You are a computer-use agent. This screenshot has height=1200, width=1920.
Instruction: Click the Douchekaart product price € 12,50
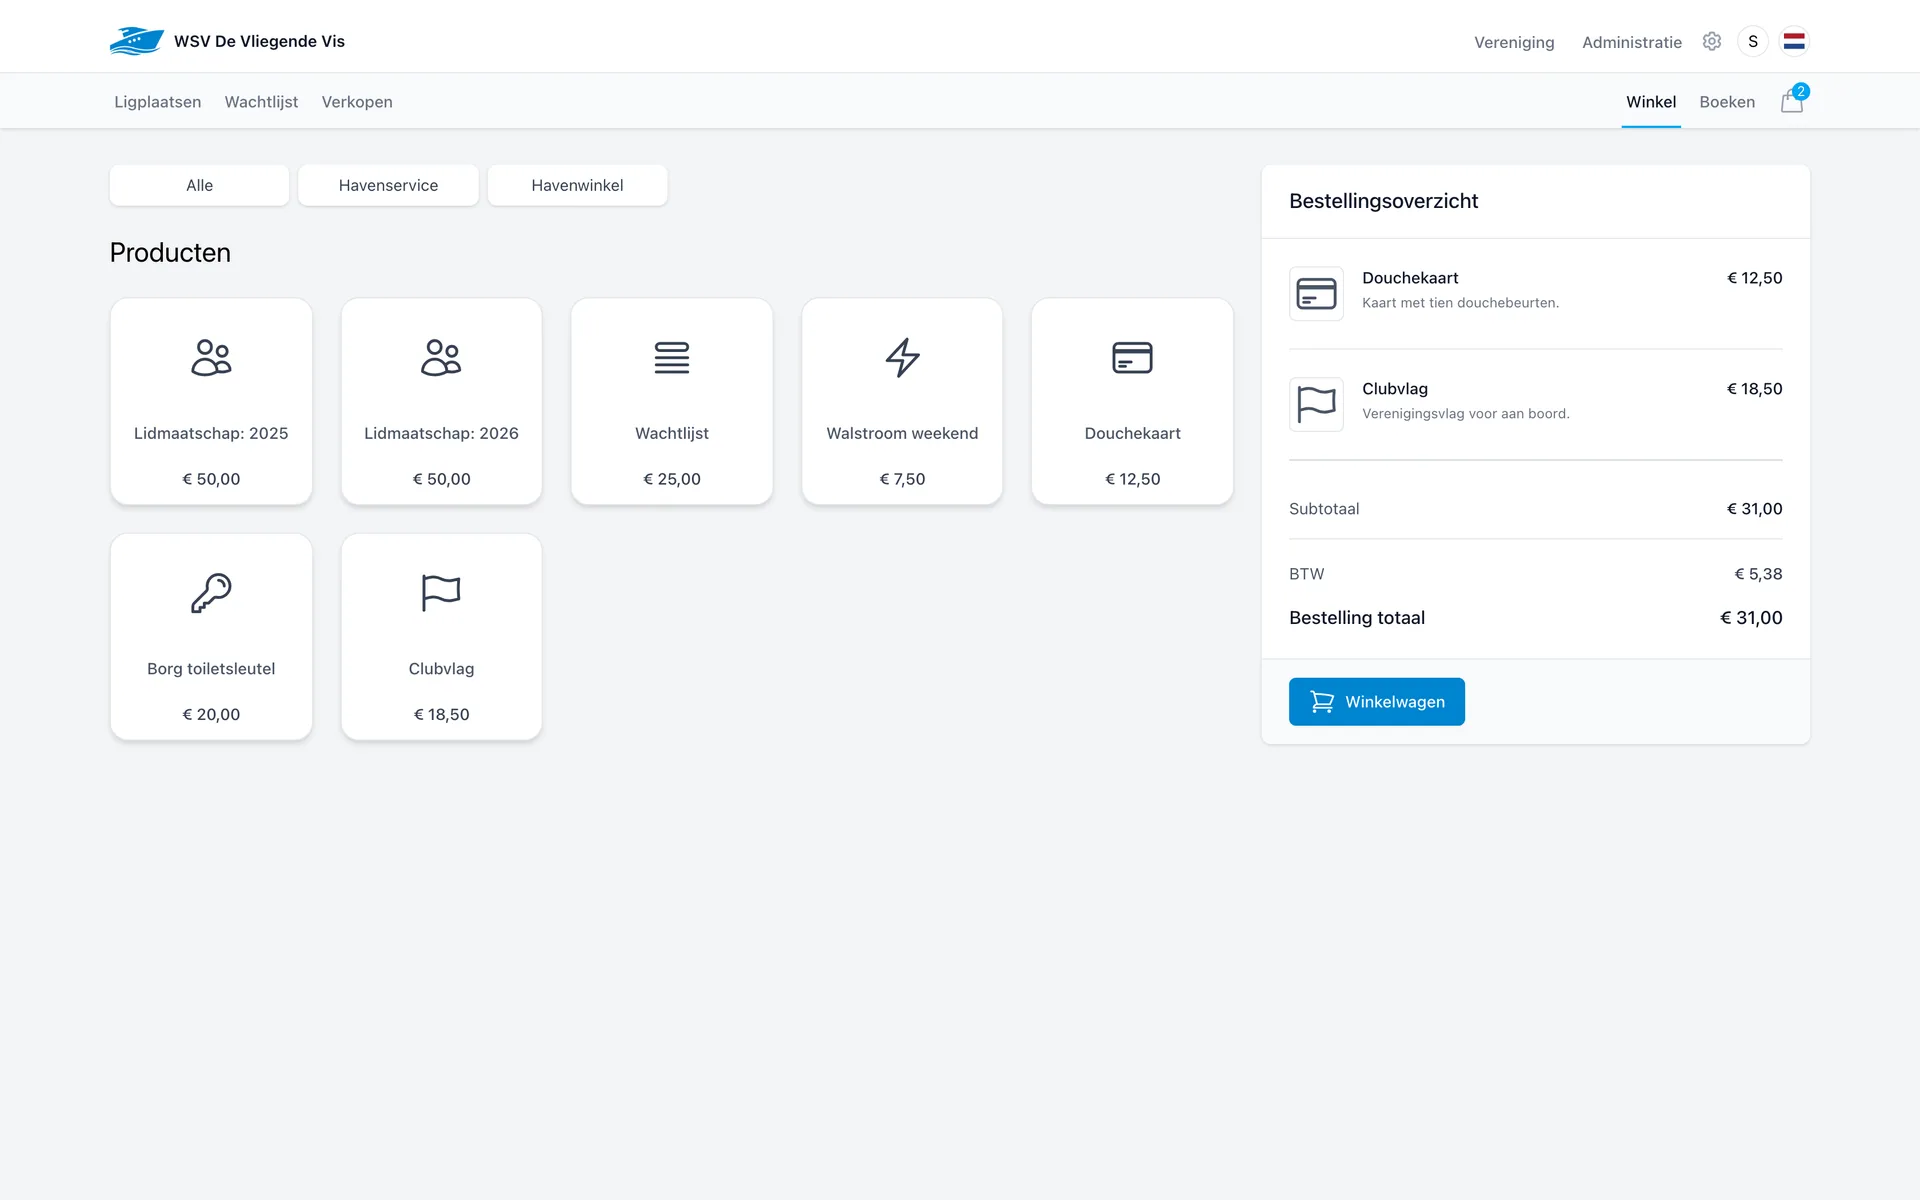point(1132,479)
